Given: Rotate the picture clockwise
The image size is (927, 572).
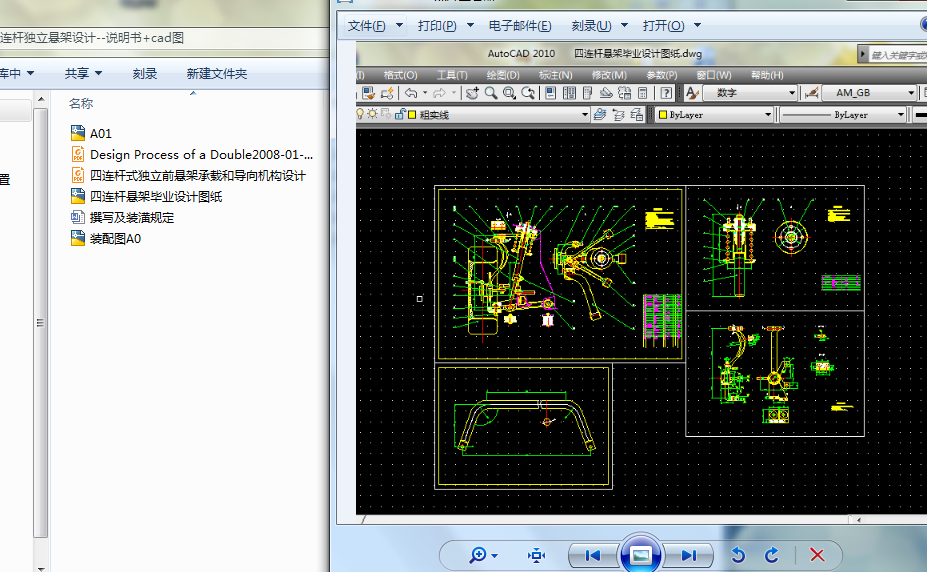Looking at the screenshot, I should coord(772,555).
